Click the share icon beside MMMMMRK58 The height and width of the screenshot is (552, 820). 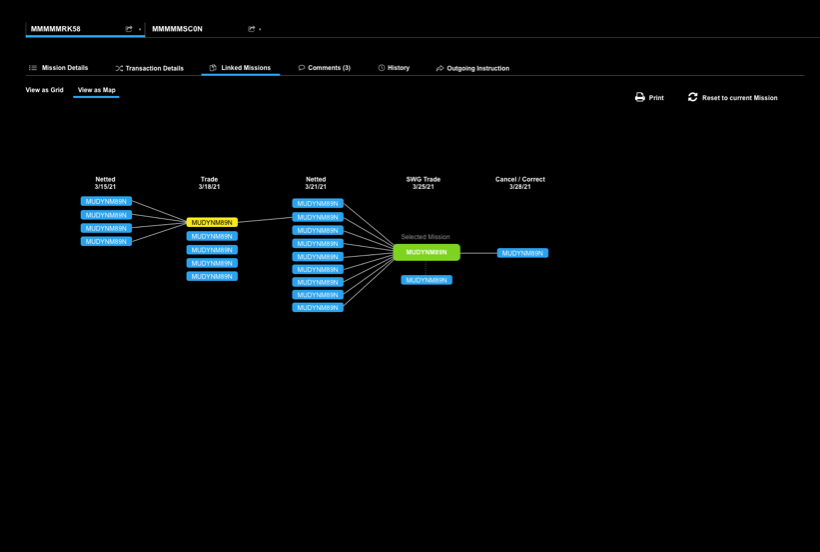click(129, 29)
